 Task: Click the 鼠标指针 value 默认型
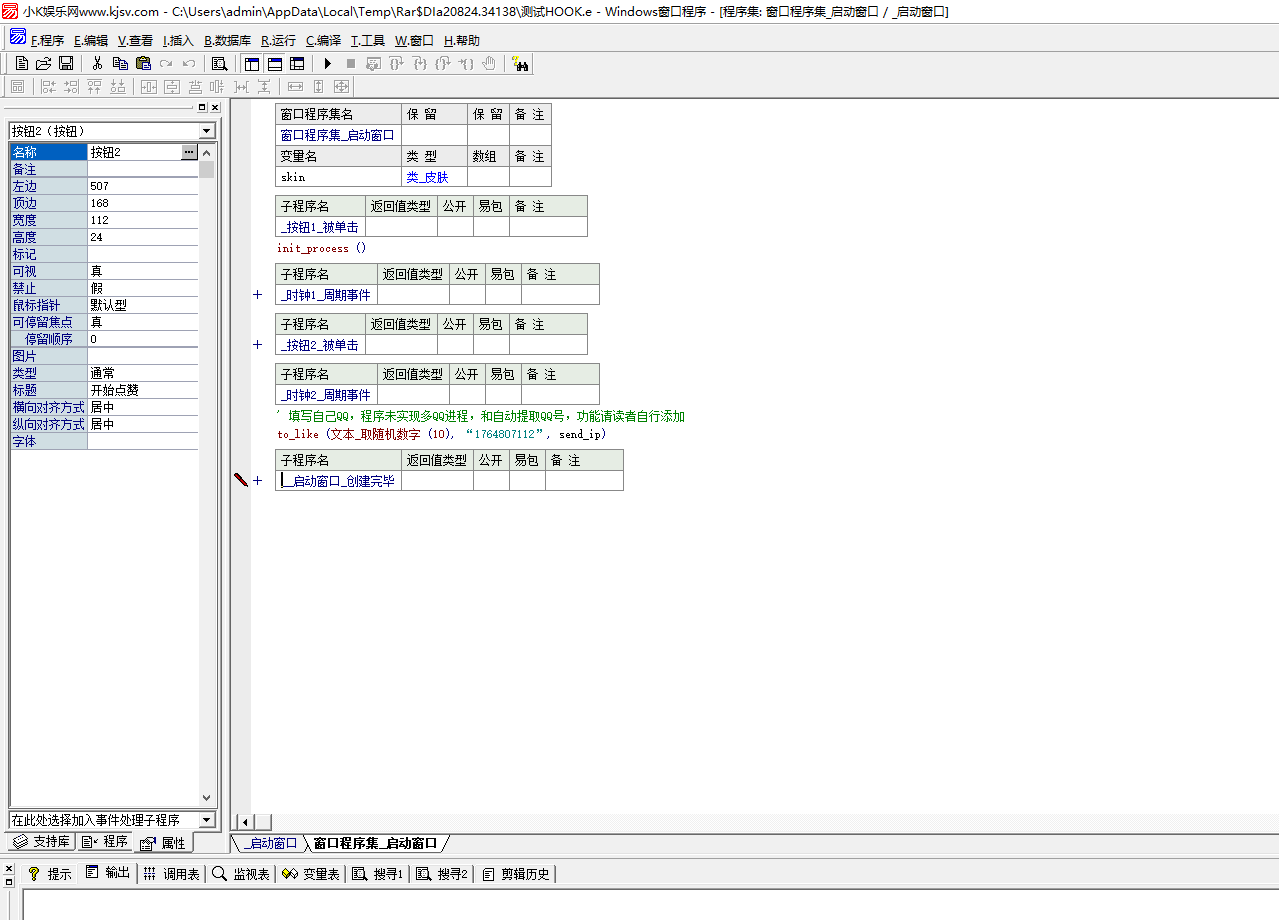[x=143, y=305]
